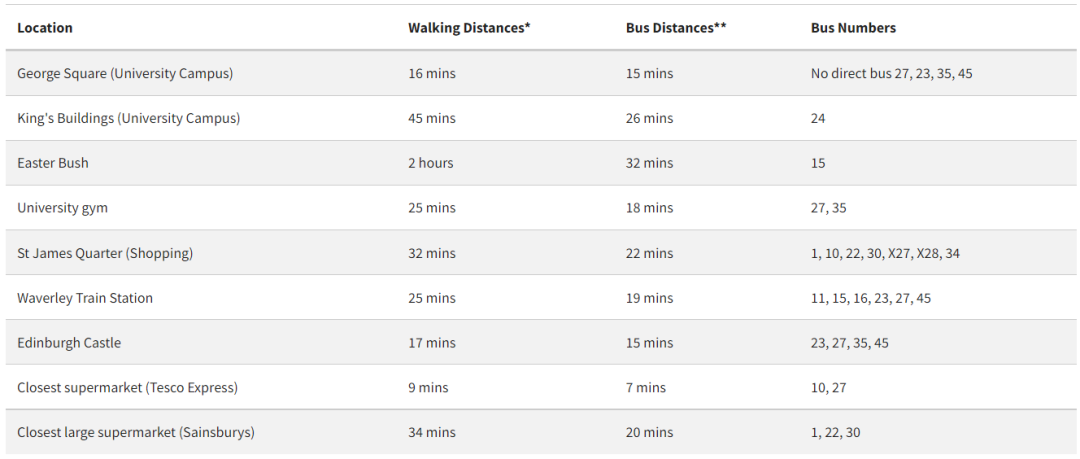The width and height of the screenshot is (1080, 459).
Task: Click the Edinburgh Castle row label
Action: coord(69,343)
